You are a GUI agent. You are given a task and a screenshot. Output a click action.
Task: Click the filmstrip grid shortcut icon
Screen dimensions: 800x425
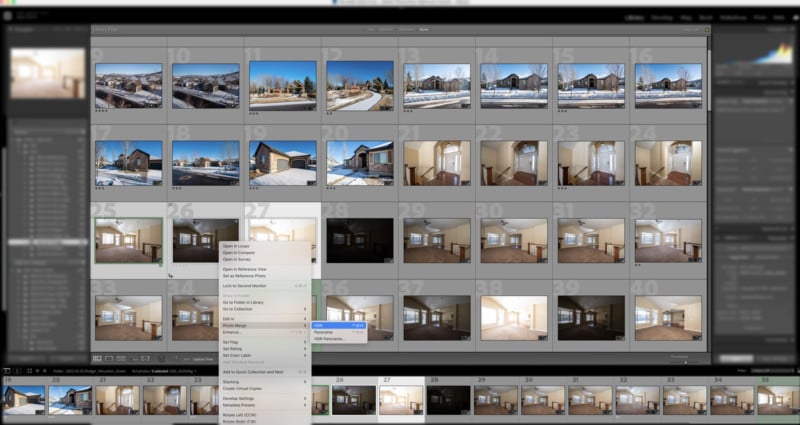[27, 369]
